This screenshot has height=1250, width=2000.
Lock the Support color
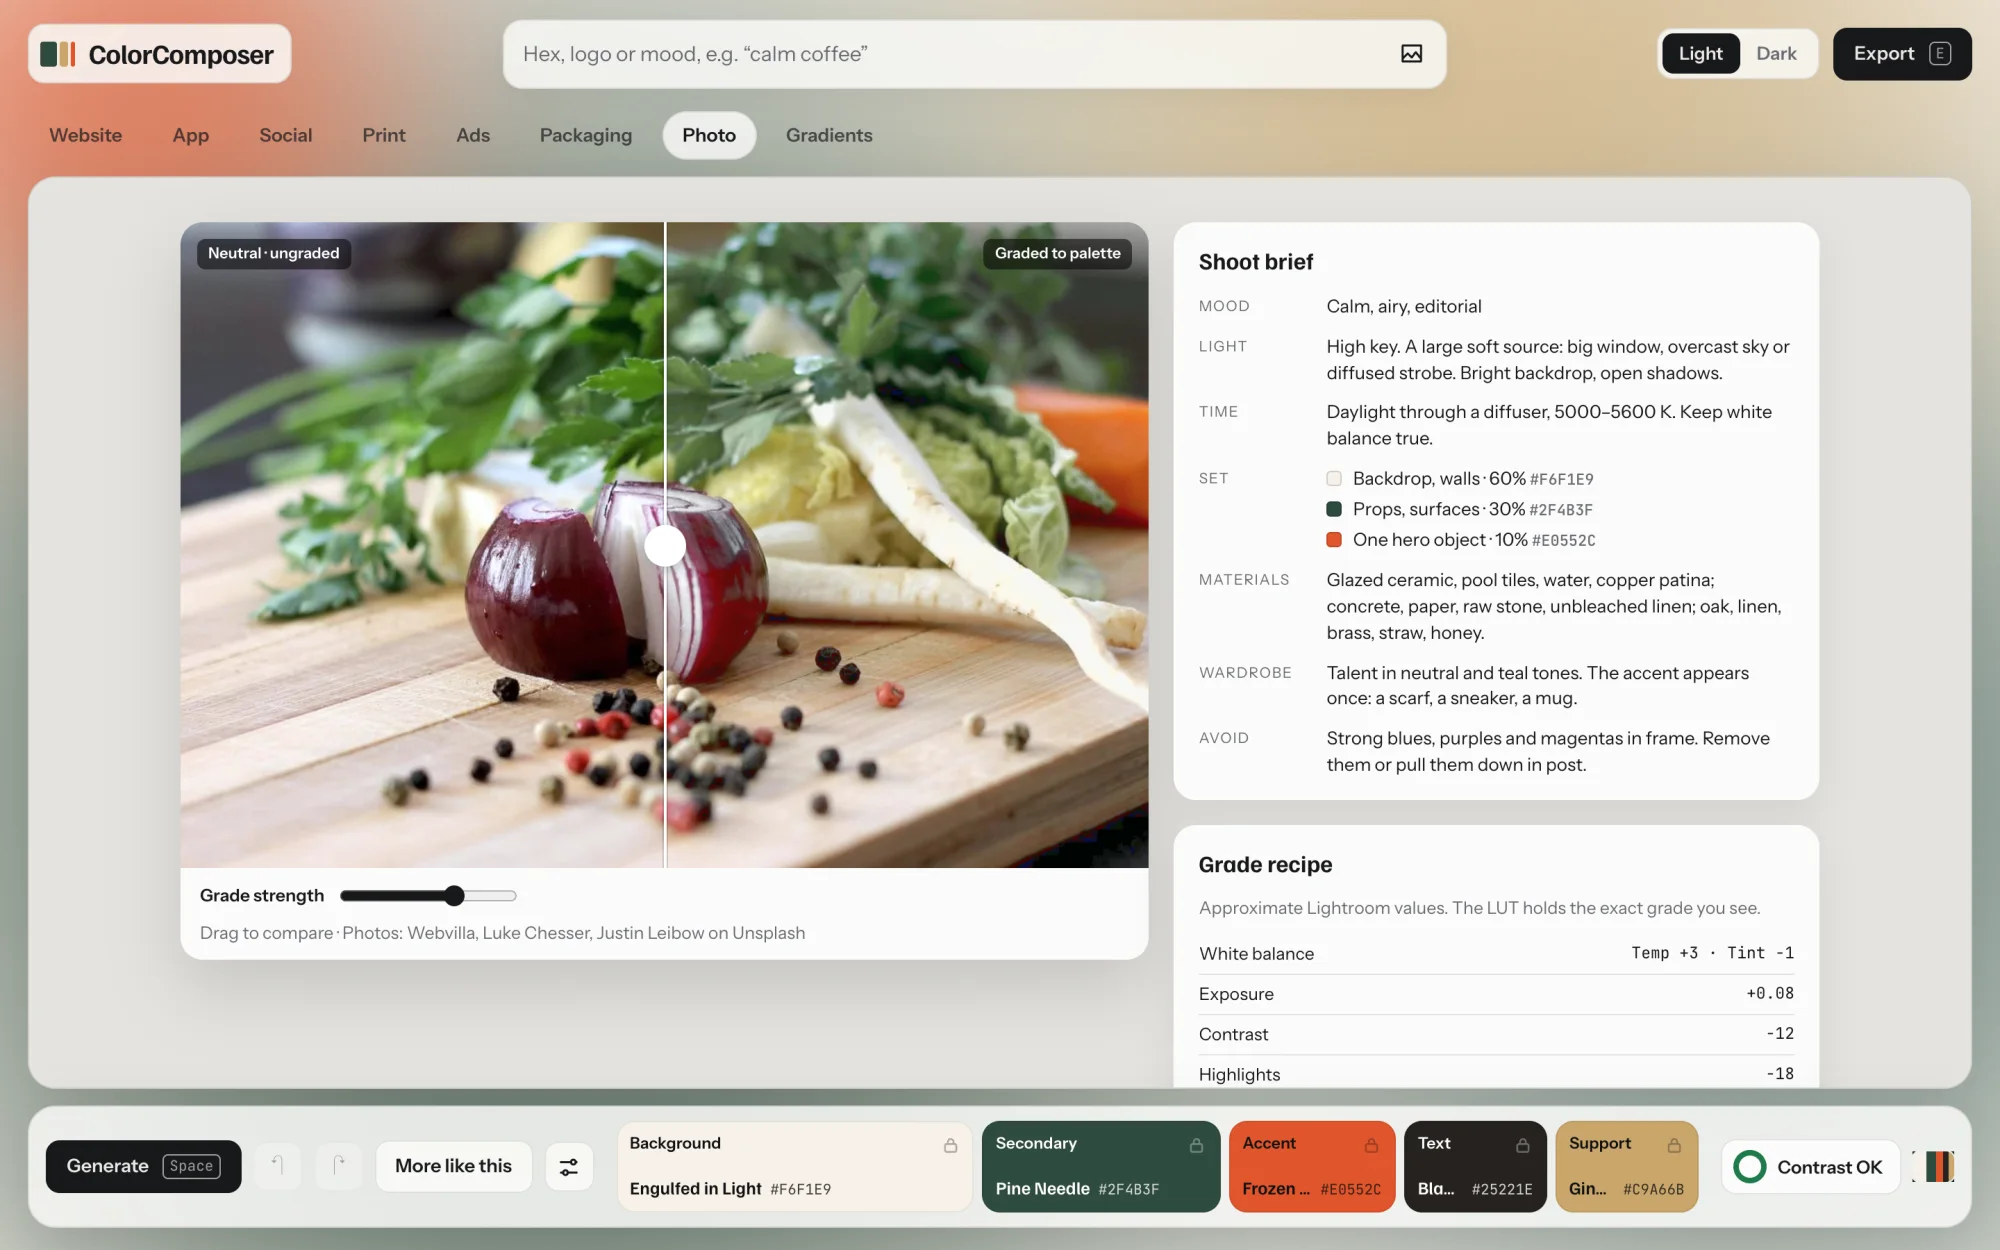[1674, 1145]
